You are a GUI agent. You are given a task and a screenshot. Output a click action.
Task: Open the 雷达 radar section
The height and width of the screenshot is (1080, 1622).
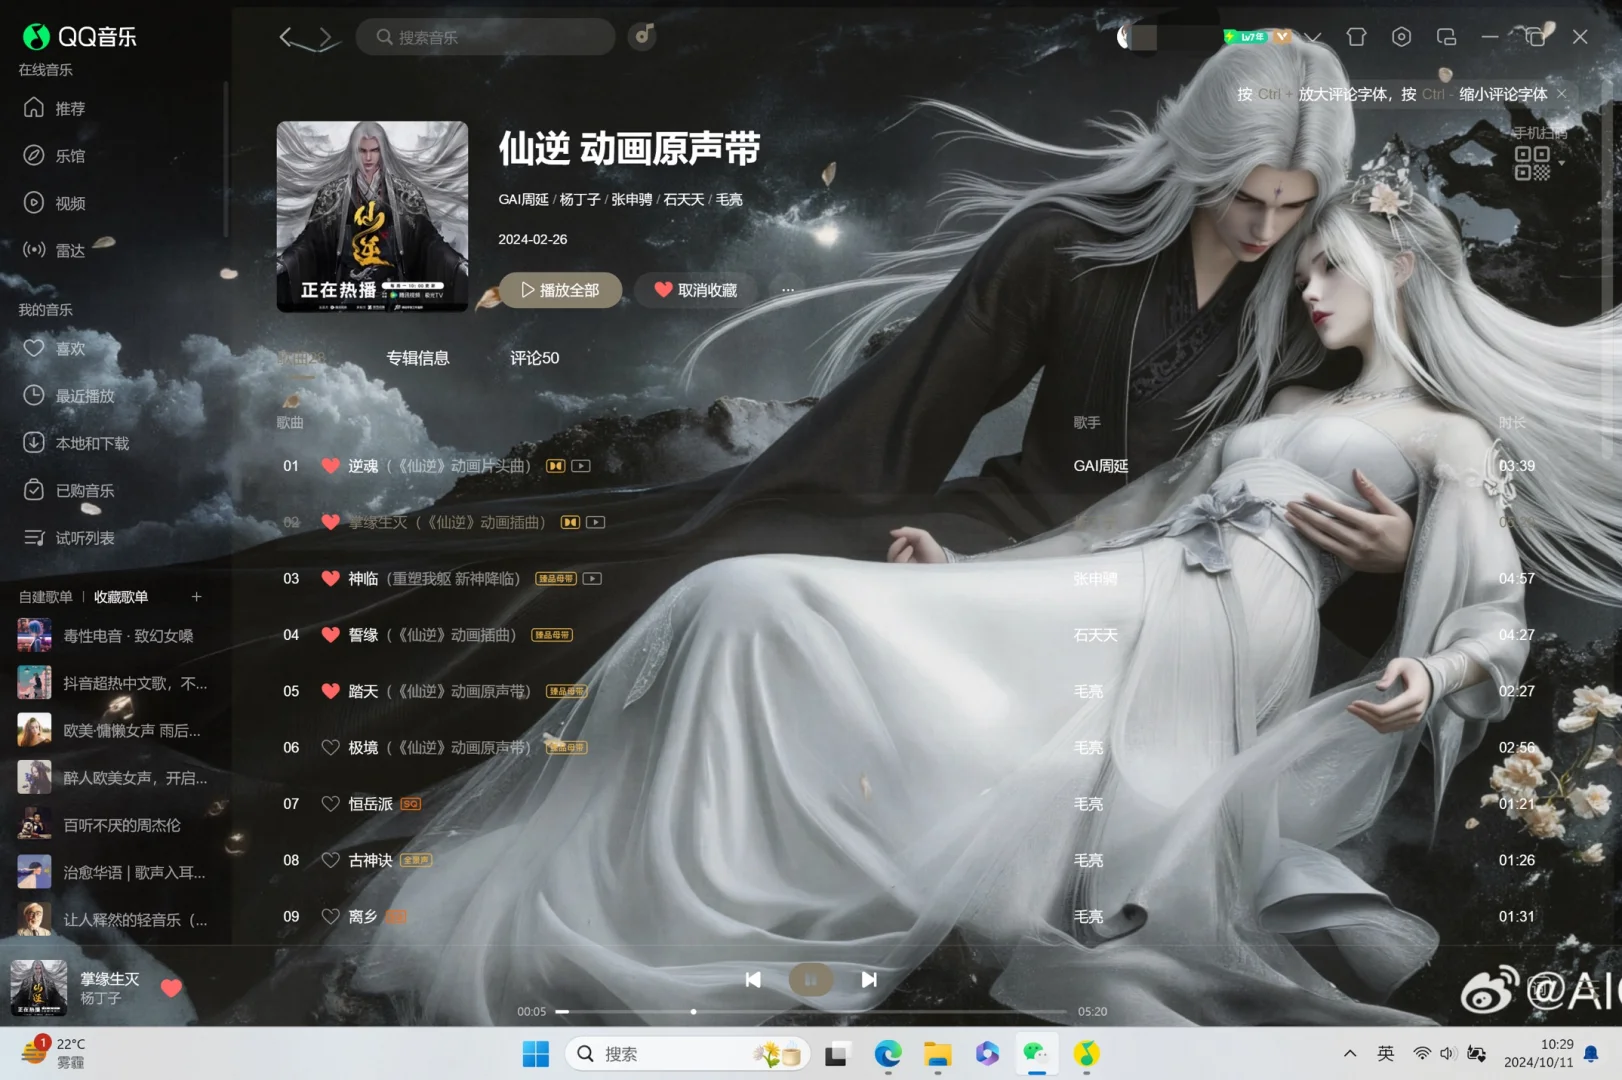pyautogui.click(x=56, y=250)
